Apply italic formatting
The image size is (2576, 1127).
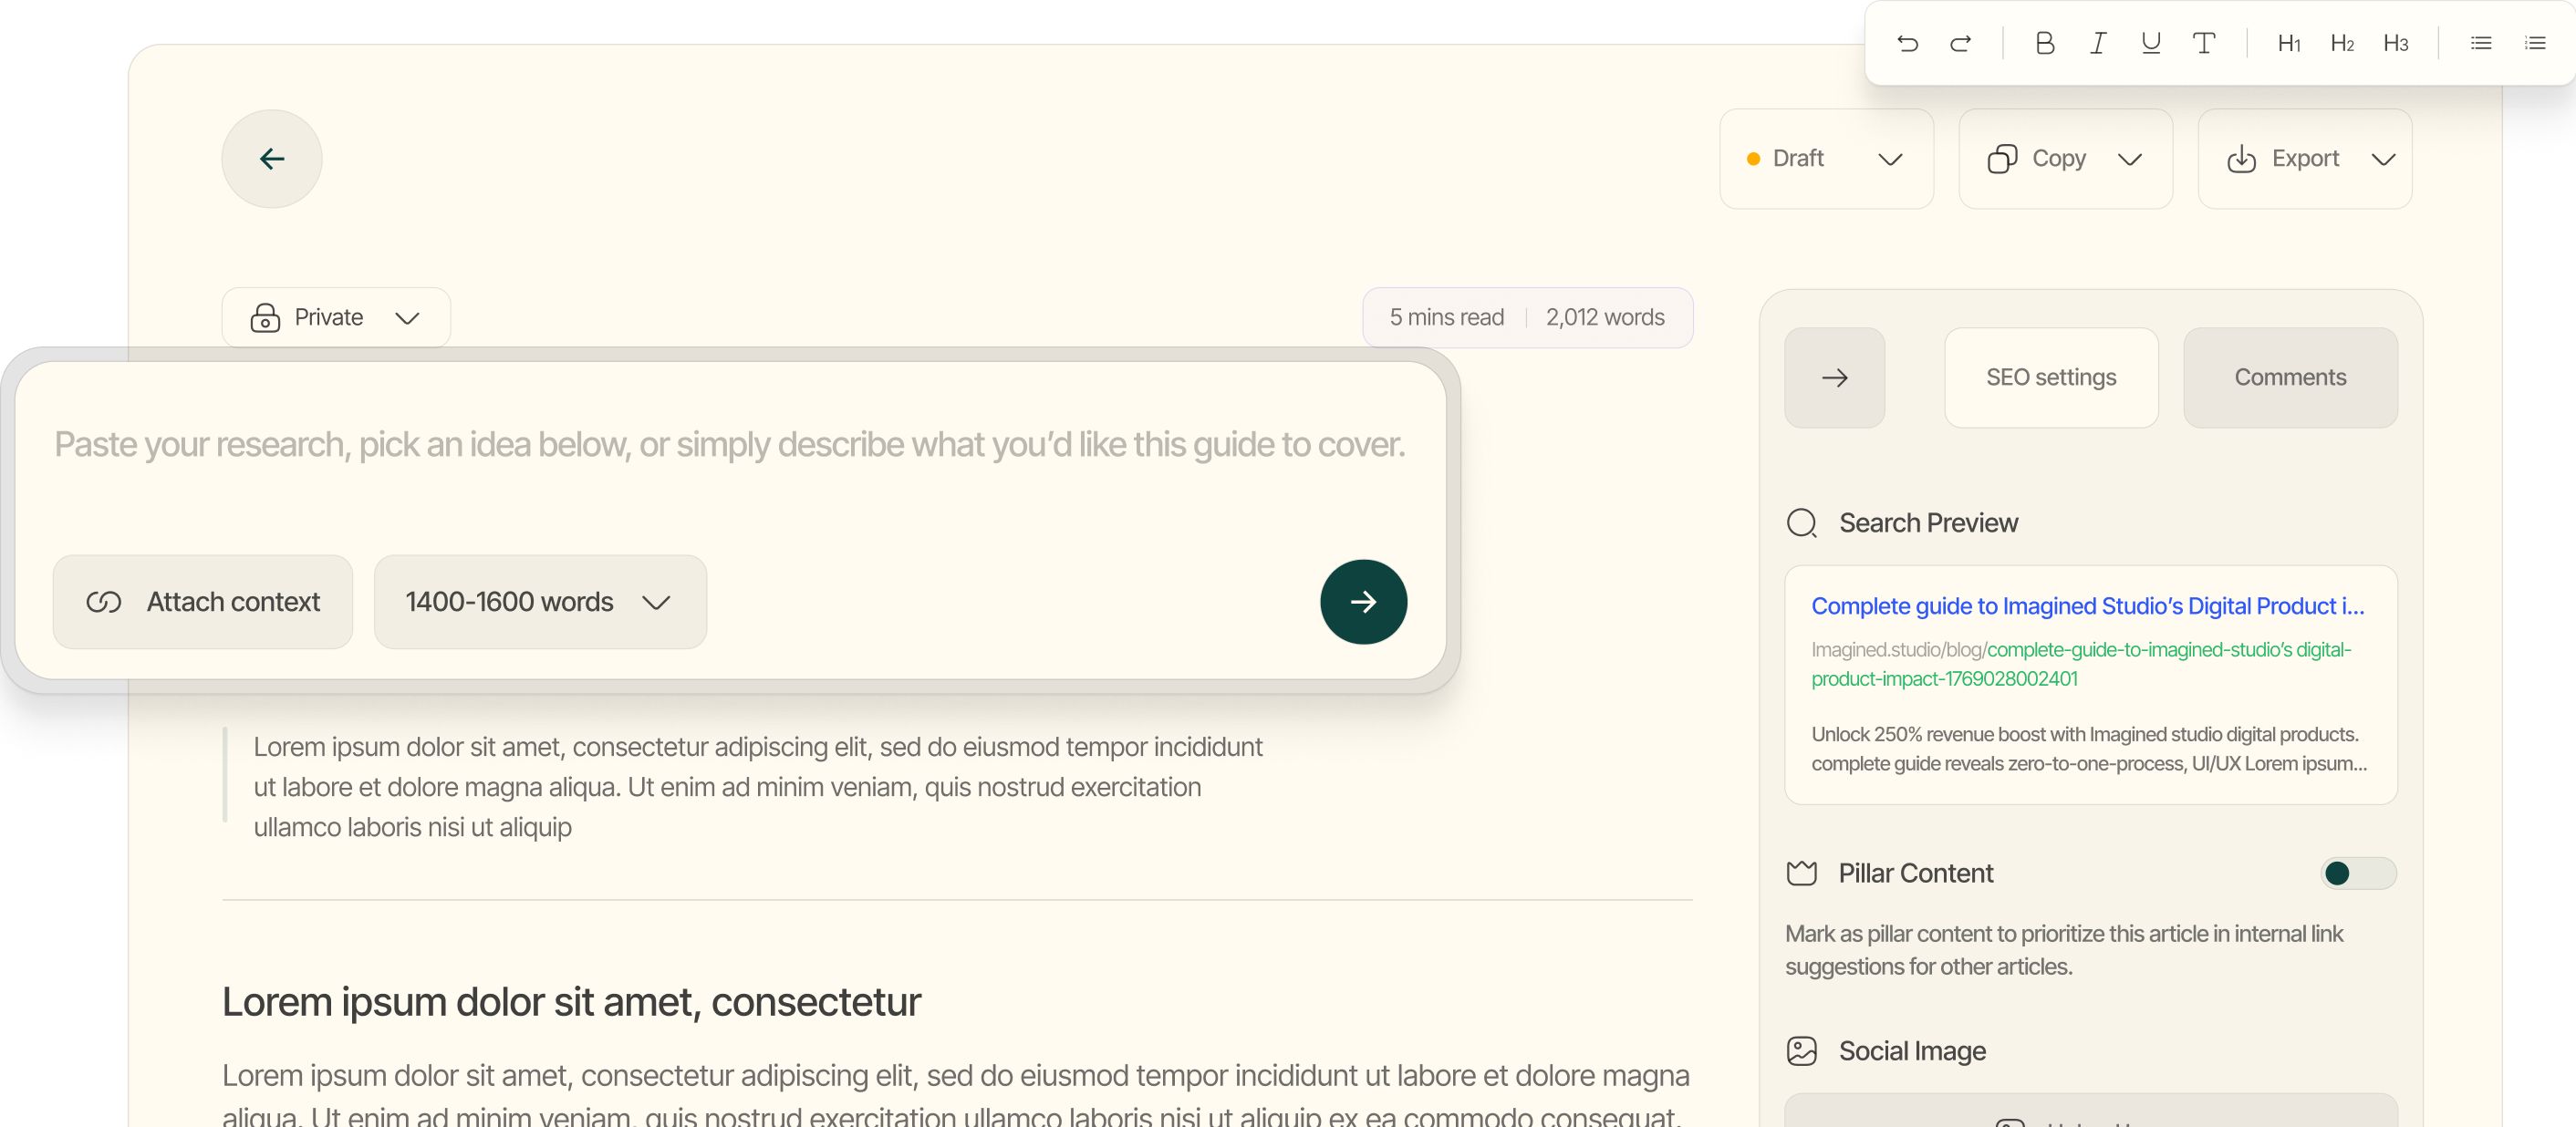pos(2098,43)
